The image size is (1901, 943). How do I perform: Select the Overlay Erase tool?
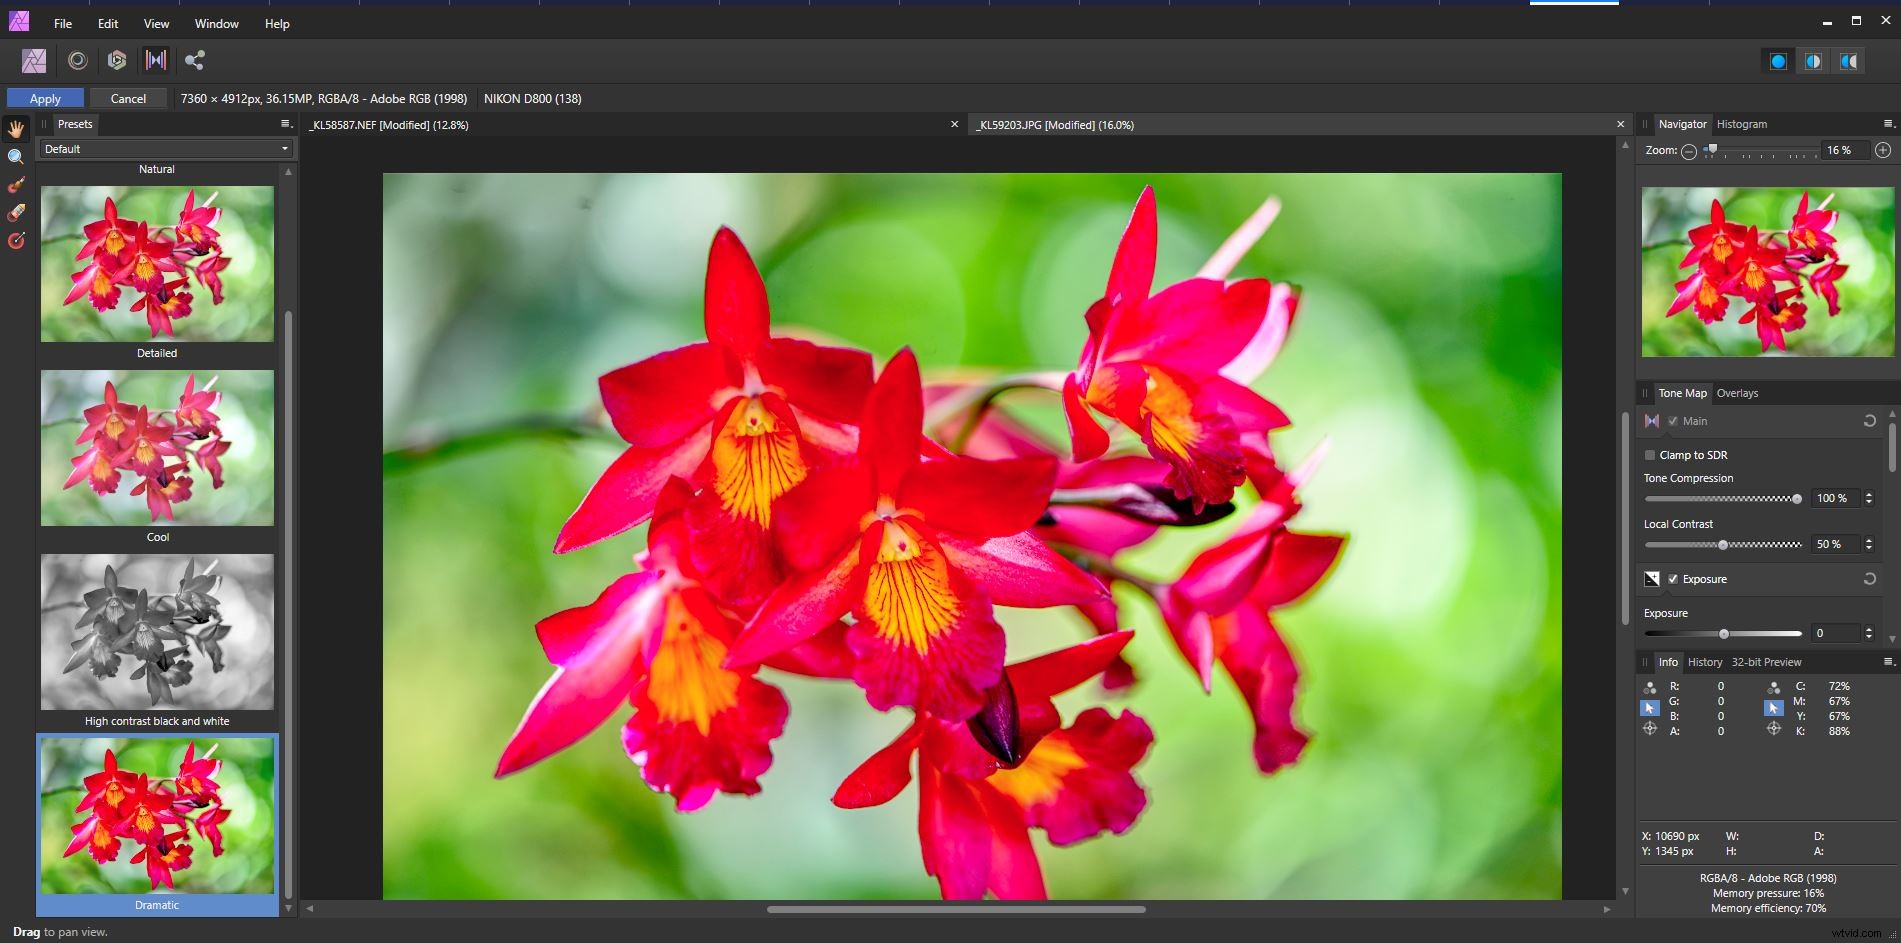tap(15, 213)
